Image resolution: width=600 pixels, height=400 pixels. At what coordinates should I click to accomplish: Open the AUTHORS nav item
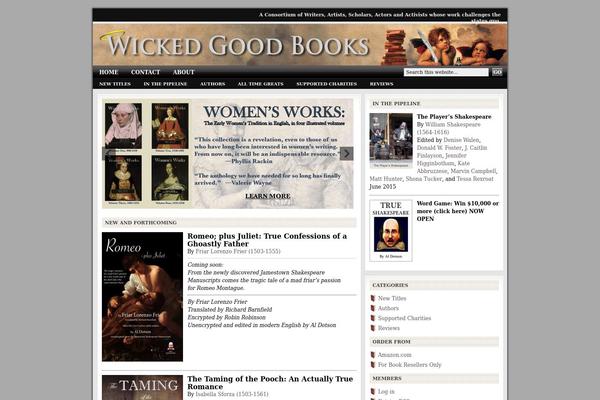(x=212, y=84)
